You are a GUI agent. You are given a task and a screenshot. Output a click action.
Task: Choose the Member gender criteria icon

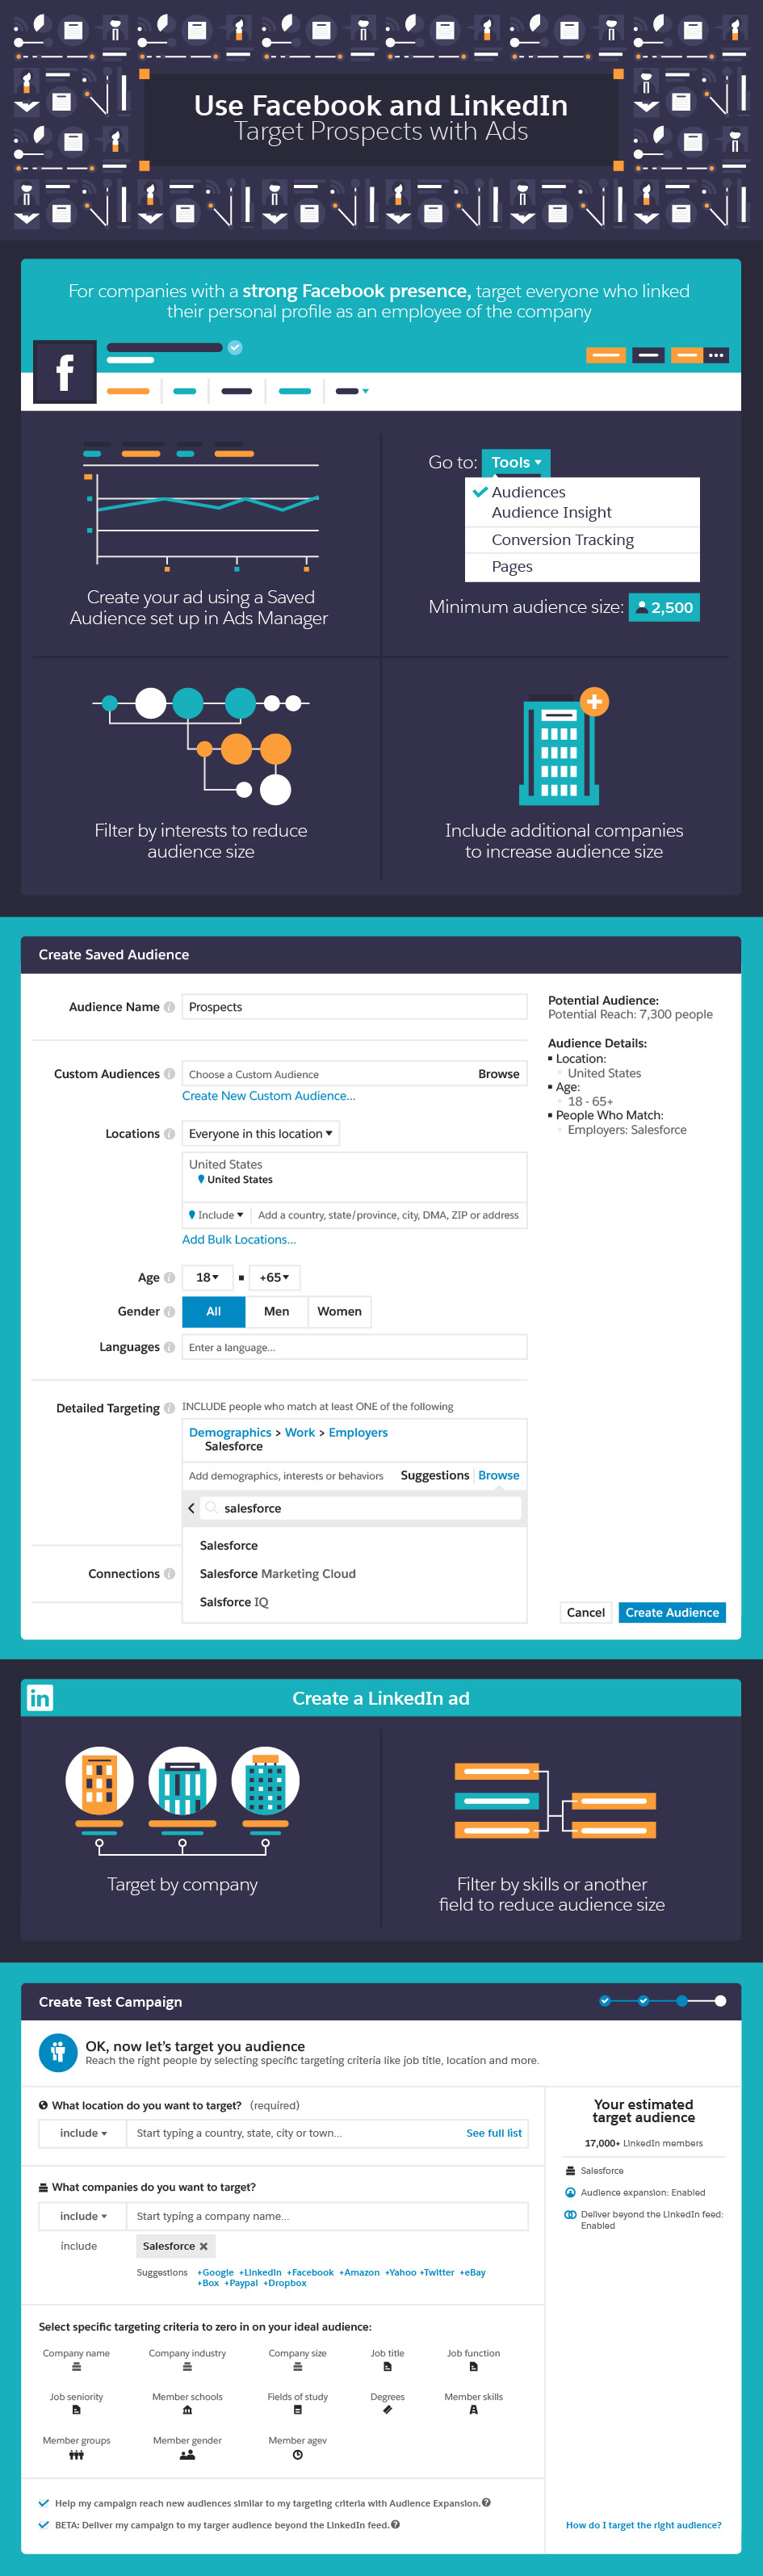[x=187, y=2454]
